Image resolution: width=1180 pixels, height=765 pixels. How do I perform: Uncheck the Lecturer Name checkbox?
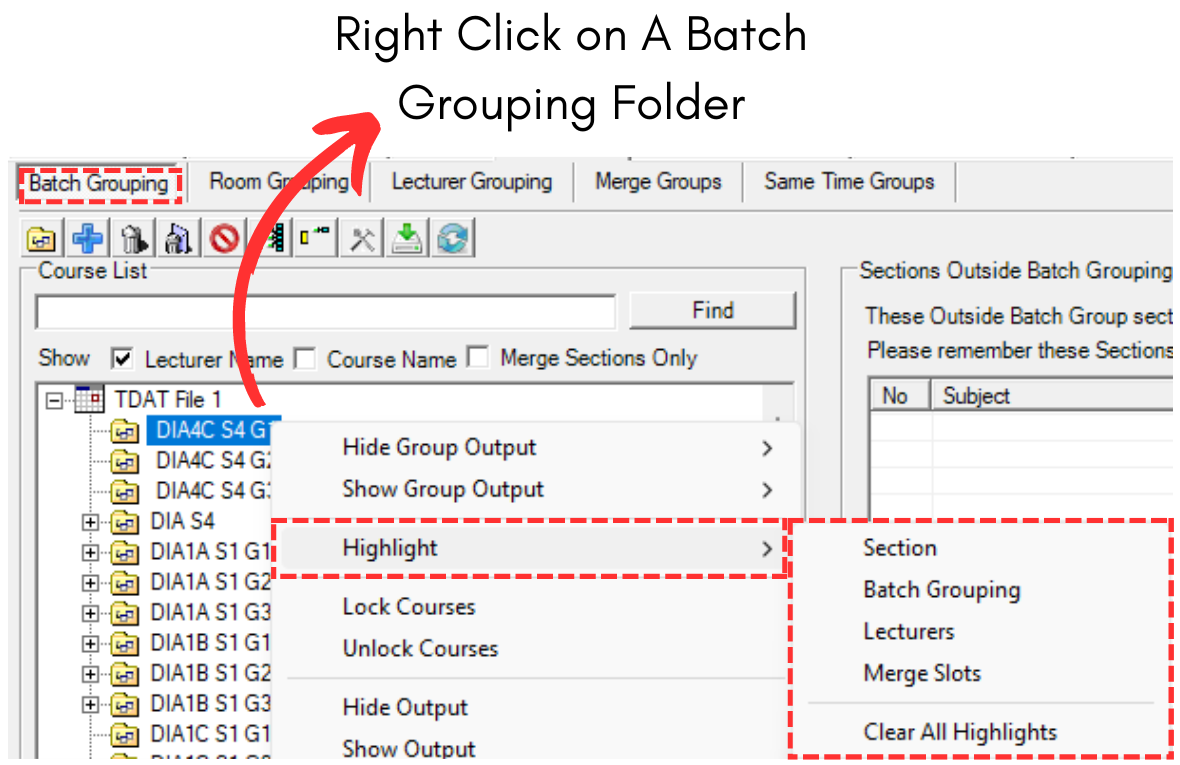(x=123, y=358)
